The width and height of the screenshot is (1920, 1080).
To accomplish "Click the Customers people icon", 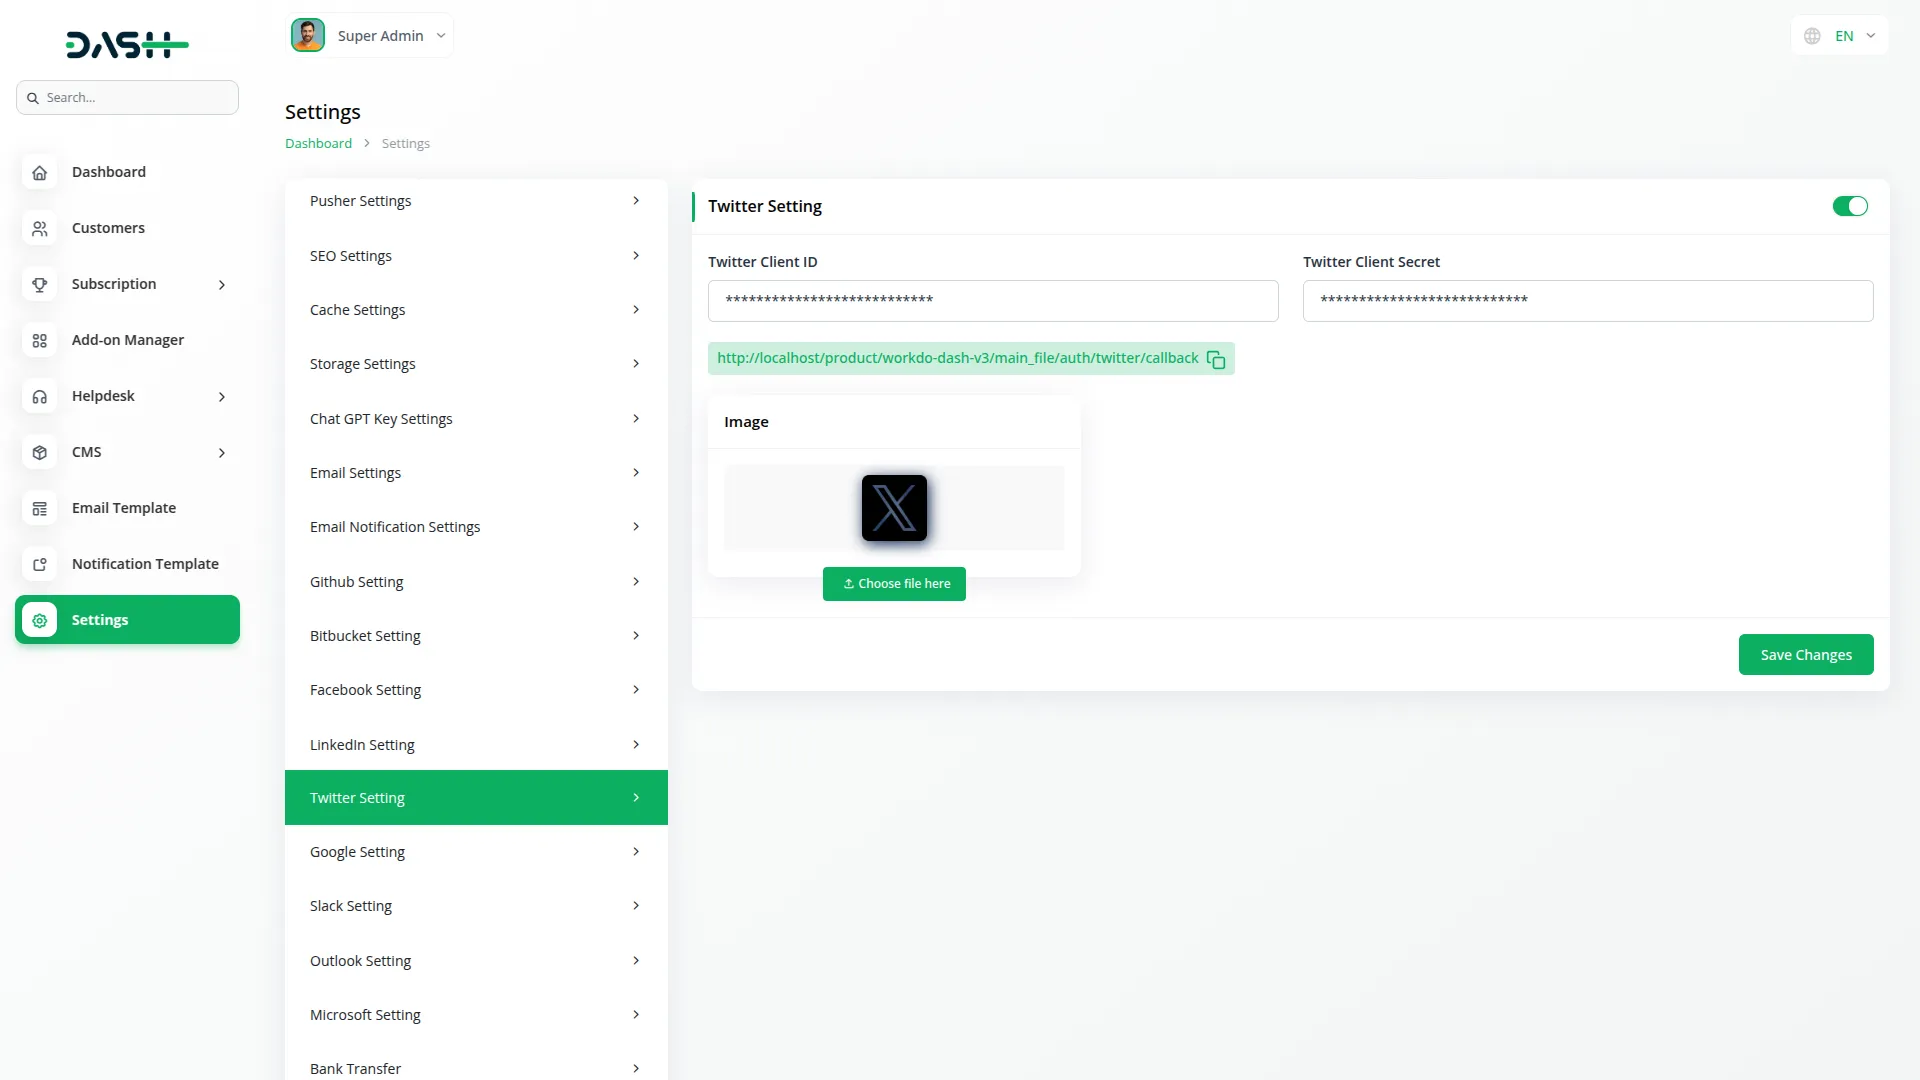I will pyautogui.click(x=40, y=228).
